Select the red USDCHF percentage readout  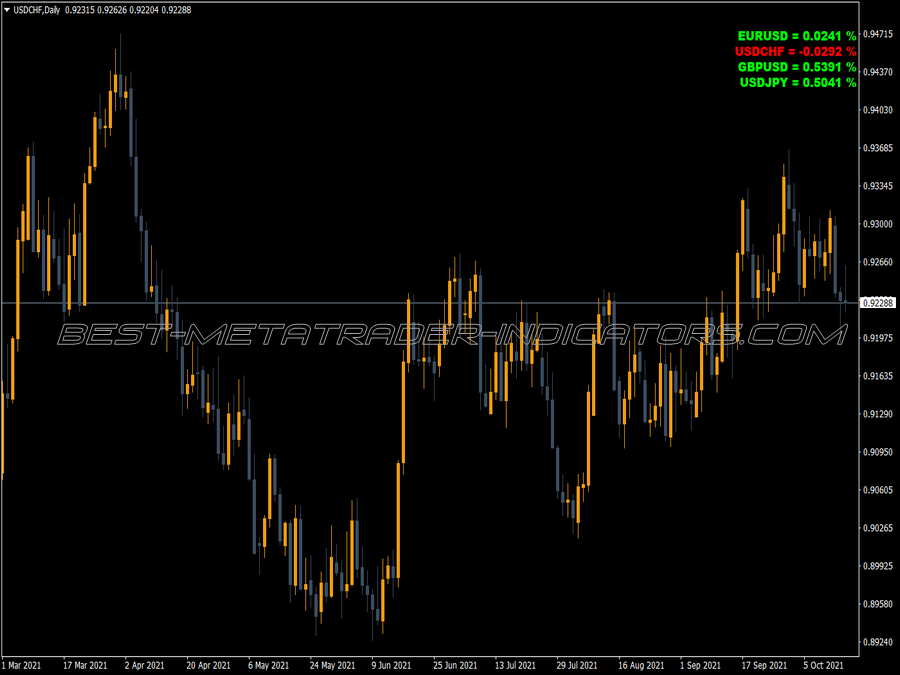[796, 51]
